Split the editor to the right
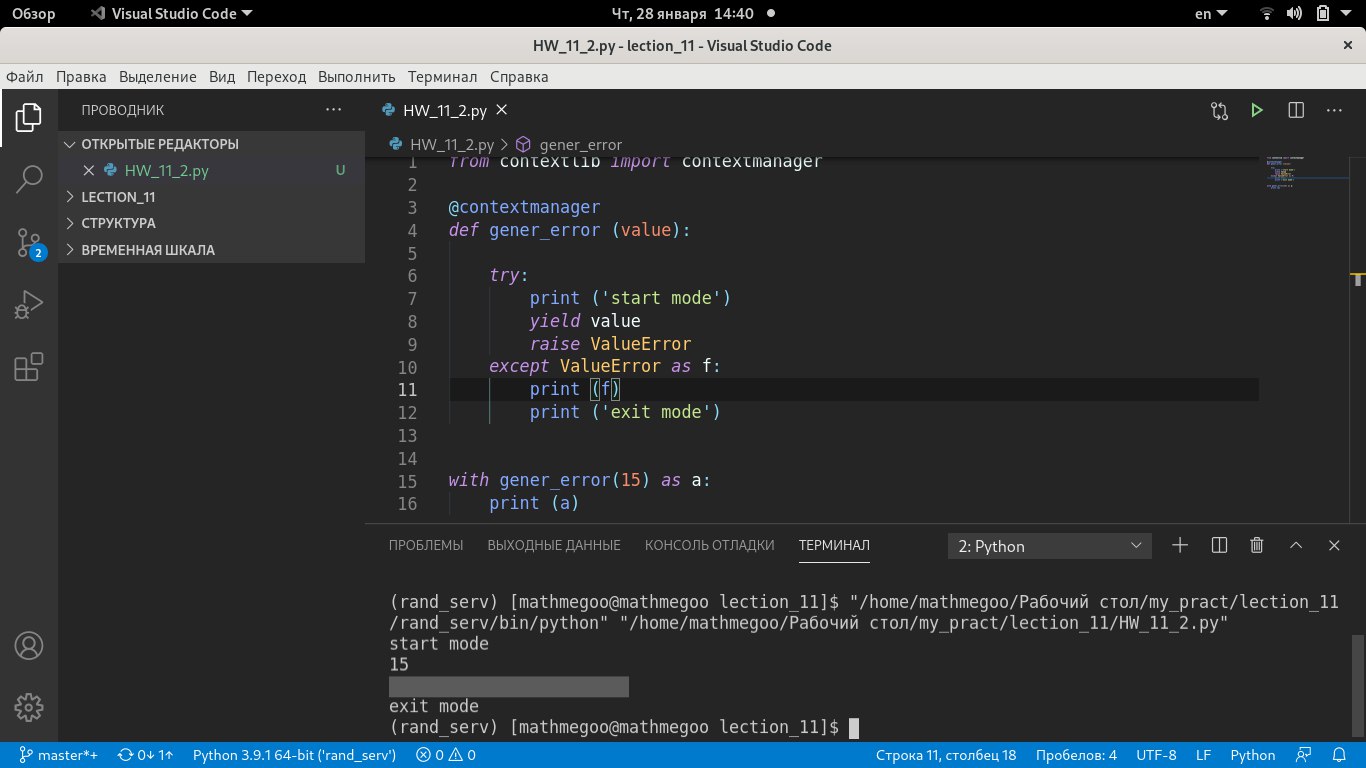Viewport: 1366px width, 768px height. 1295,110
